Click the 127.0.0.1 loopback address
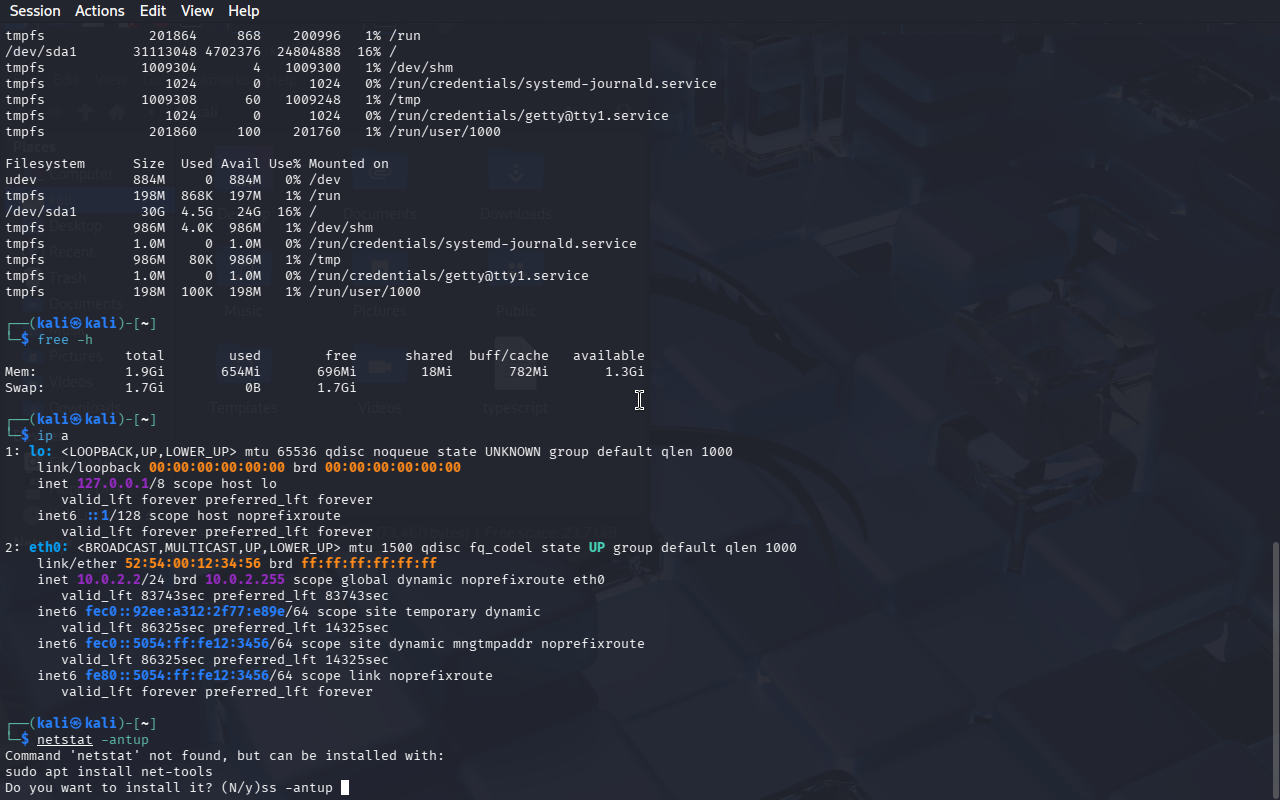Viewport: 1280px width, 800px height. 112,484
